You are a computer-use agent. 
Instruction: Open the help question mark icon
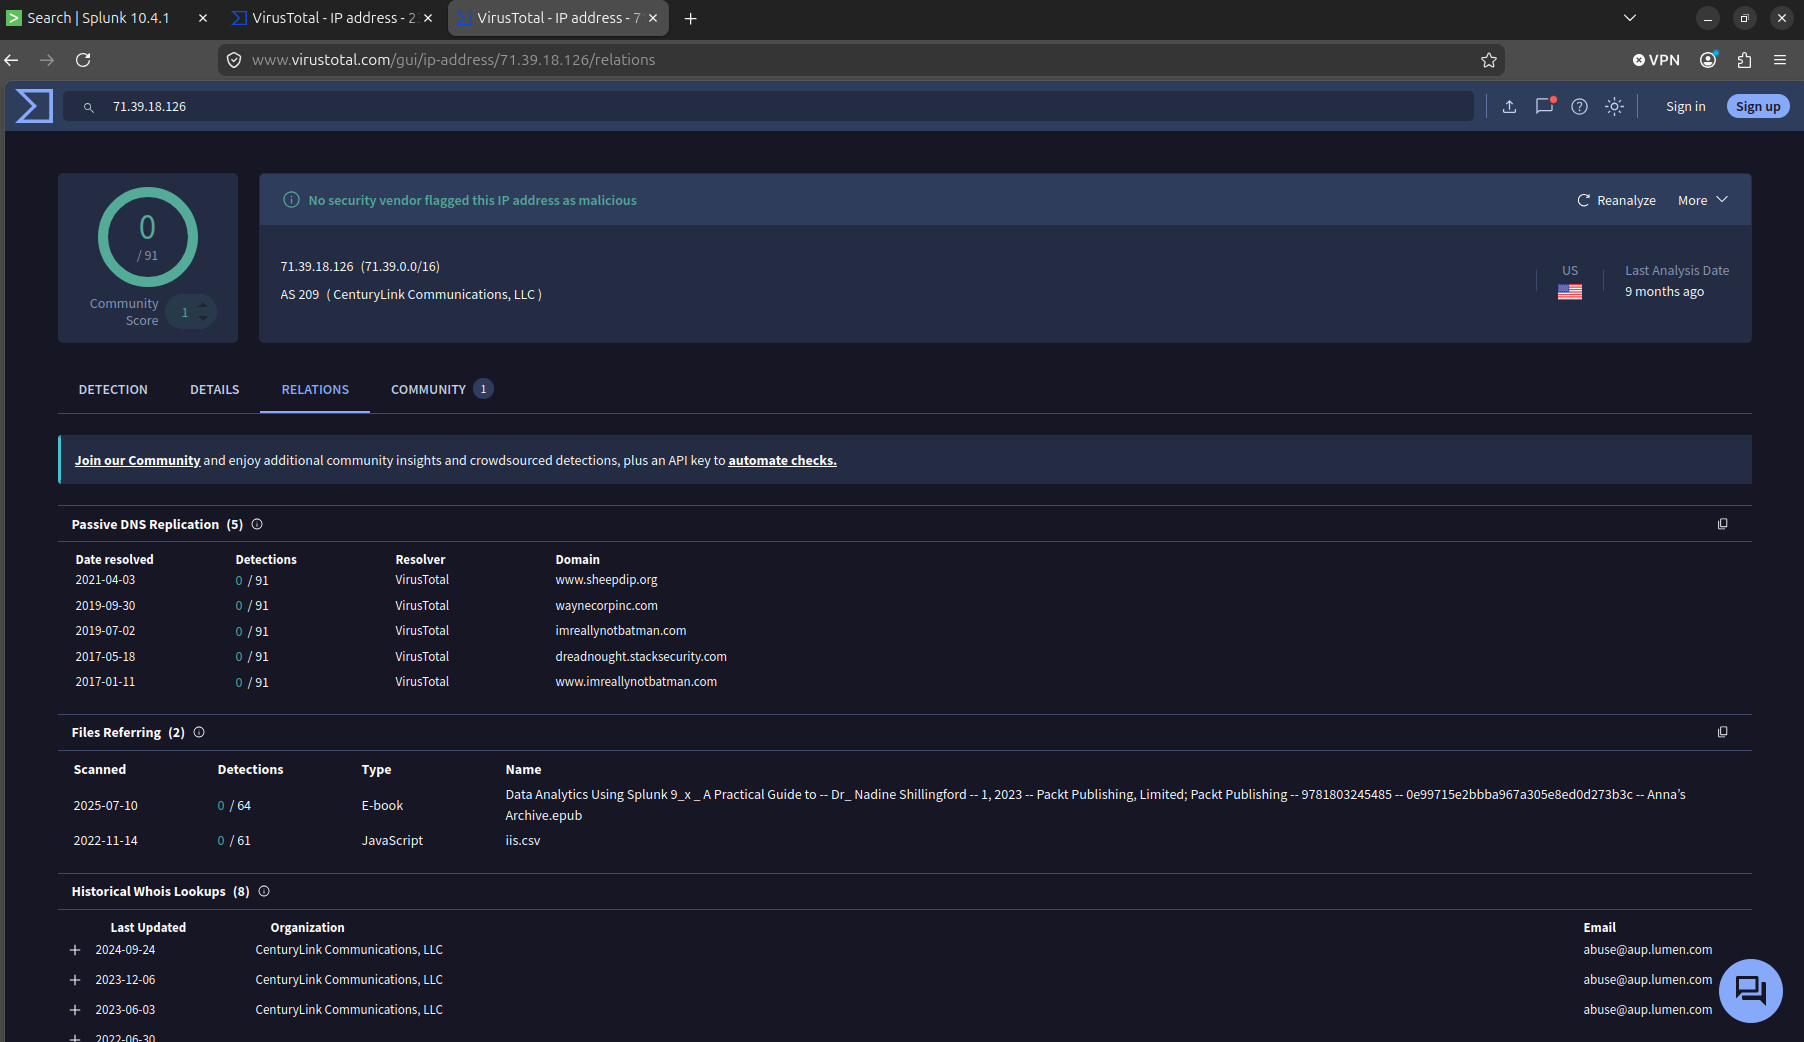click(1579, 106)
